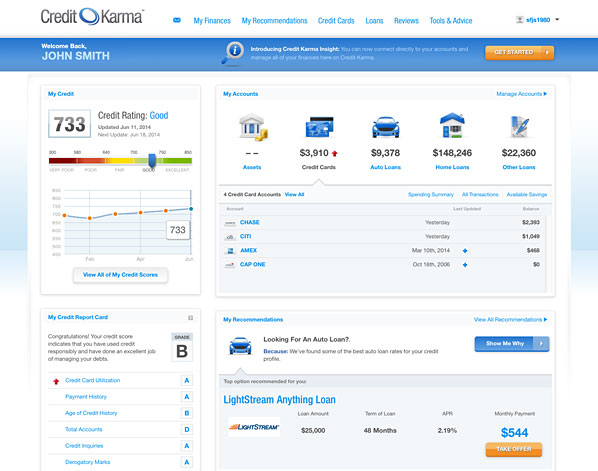Select the Credit Cards icon
Screen dimensions: 598x471
coord(319,127)
